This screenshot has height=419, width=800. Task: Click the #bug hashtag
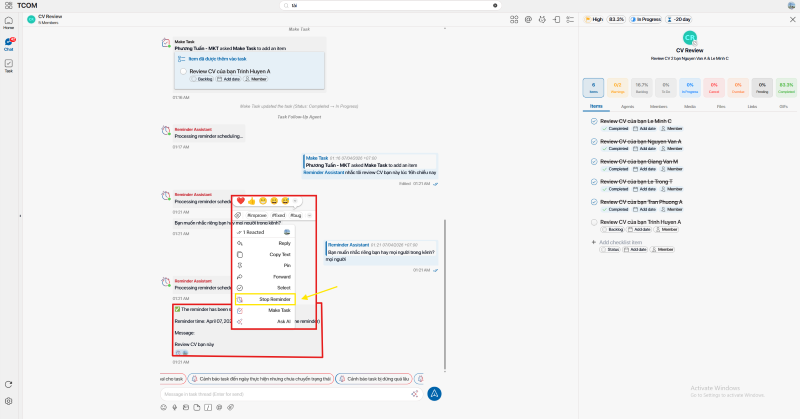[296, 215]
